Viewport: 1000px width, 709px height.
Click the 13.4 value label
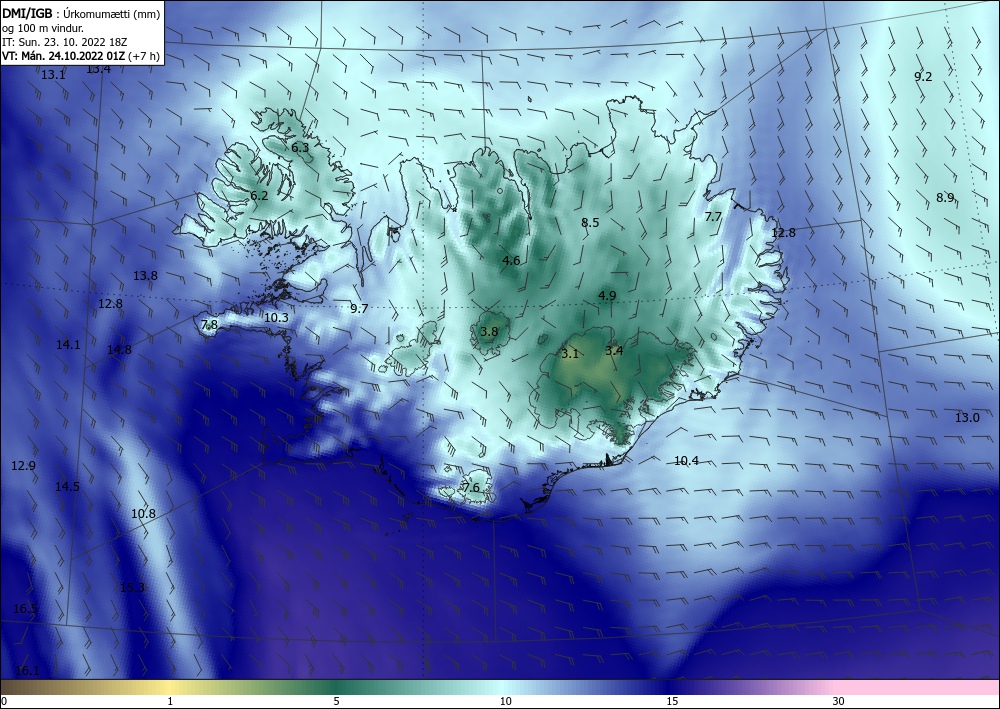point(98,69)
